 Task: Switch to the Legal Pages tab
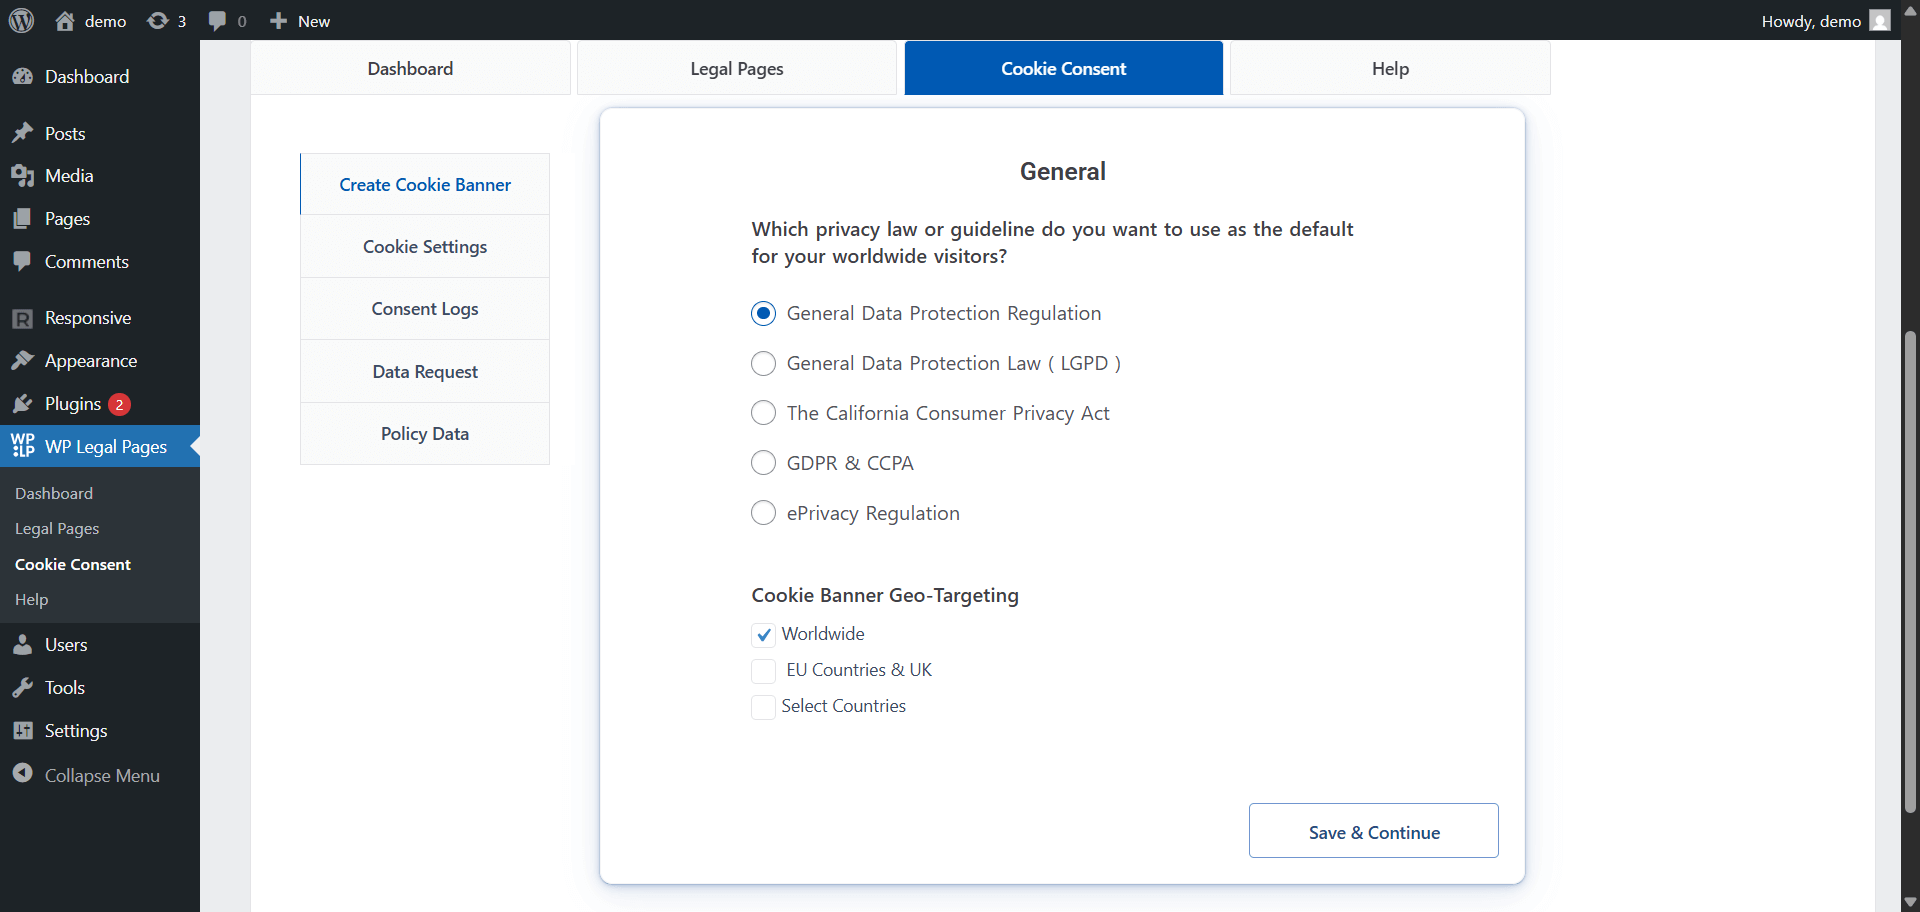(737, 68)
